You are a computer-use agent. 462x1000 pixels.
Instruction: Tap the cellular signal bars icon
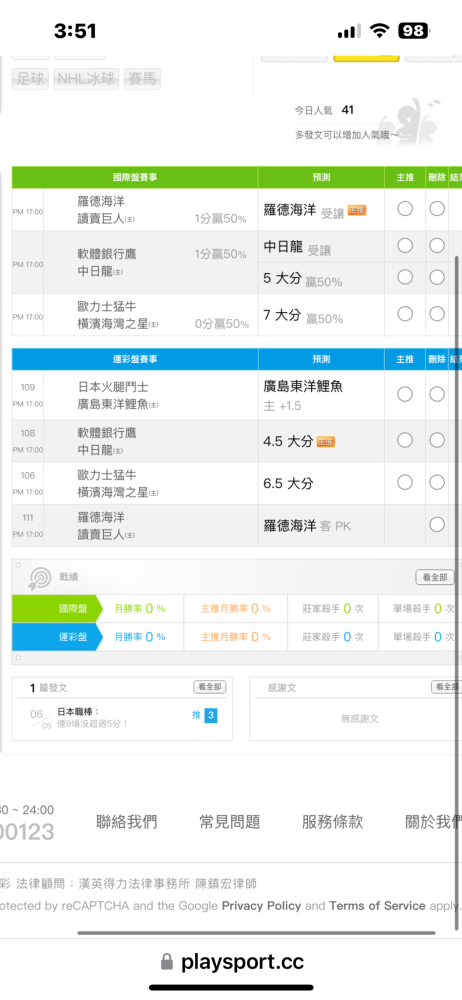[x=349, y=31]
